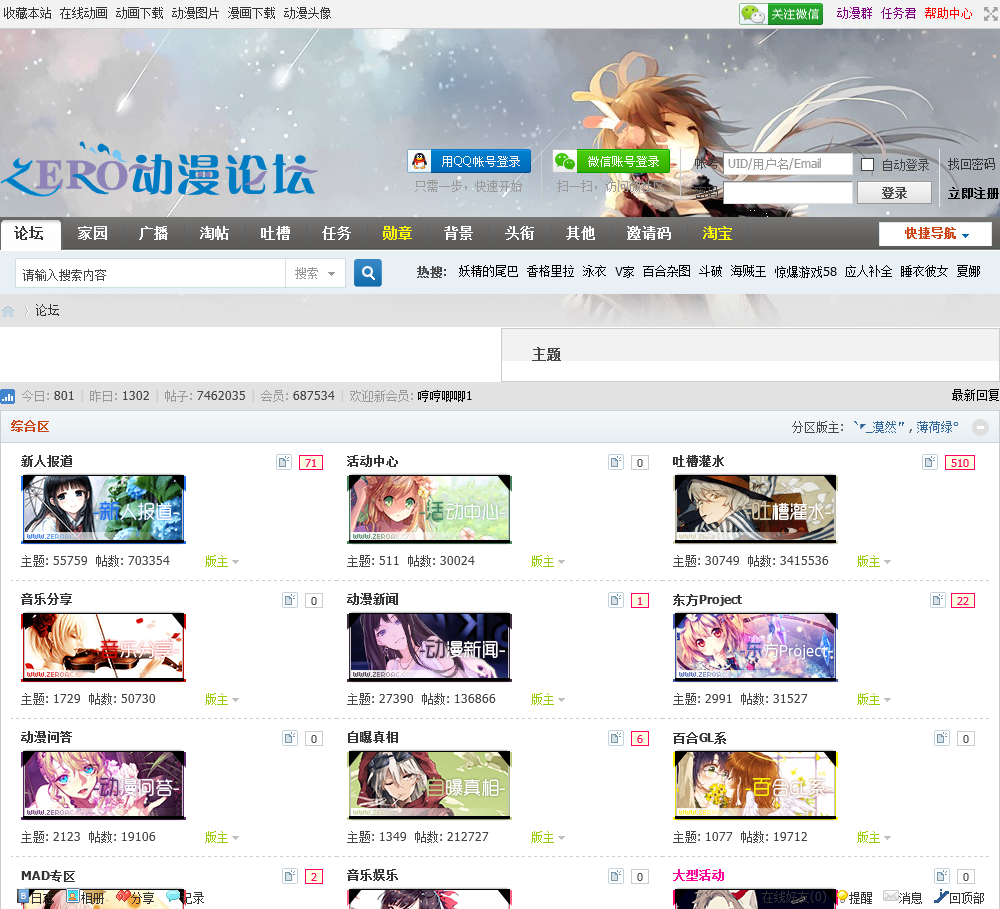Click the green WeChat login icon
1000x909 pixels.
click(x=564, y=161)
